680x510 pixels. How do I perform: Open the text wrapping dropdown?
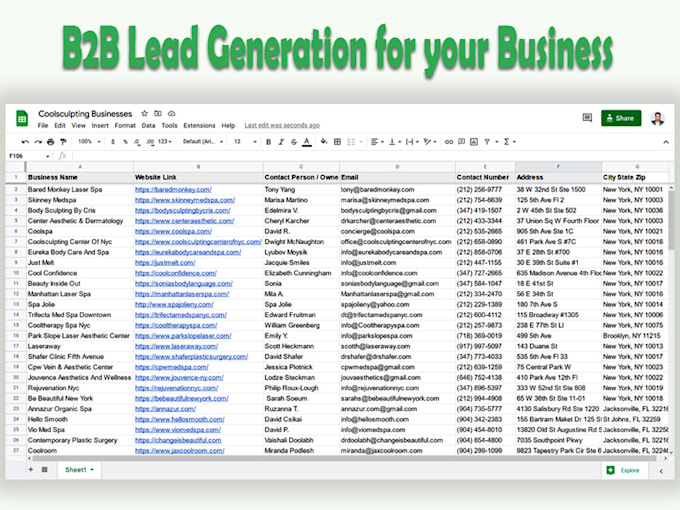click(412, 142)
